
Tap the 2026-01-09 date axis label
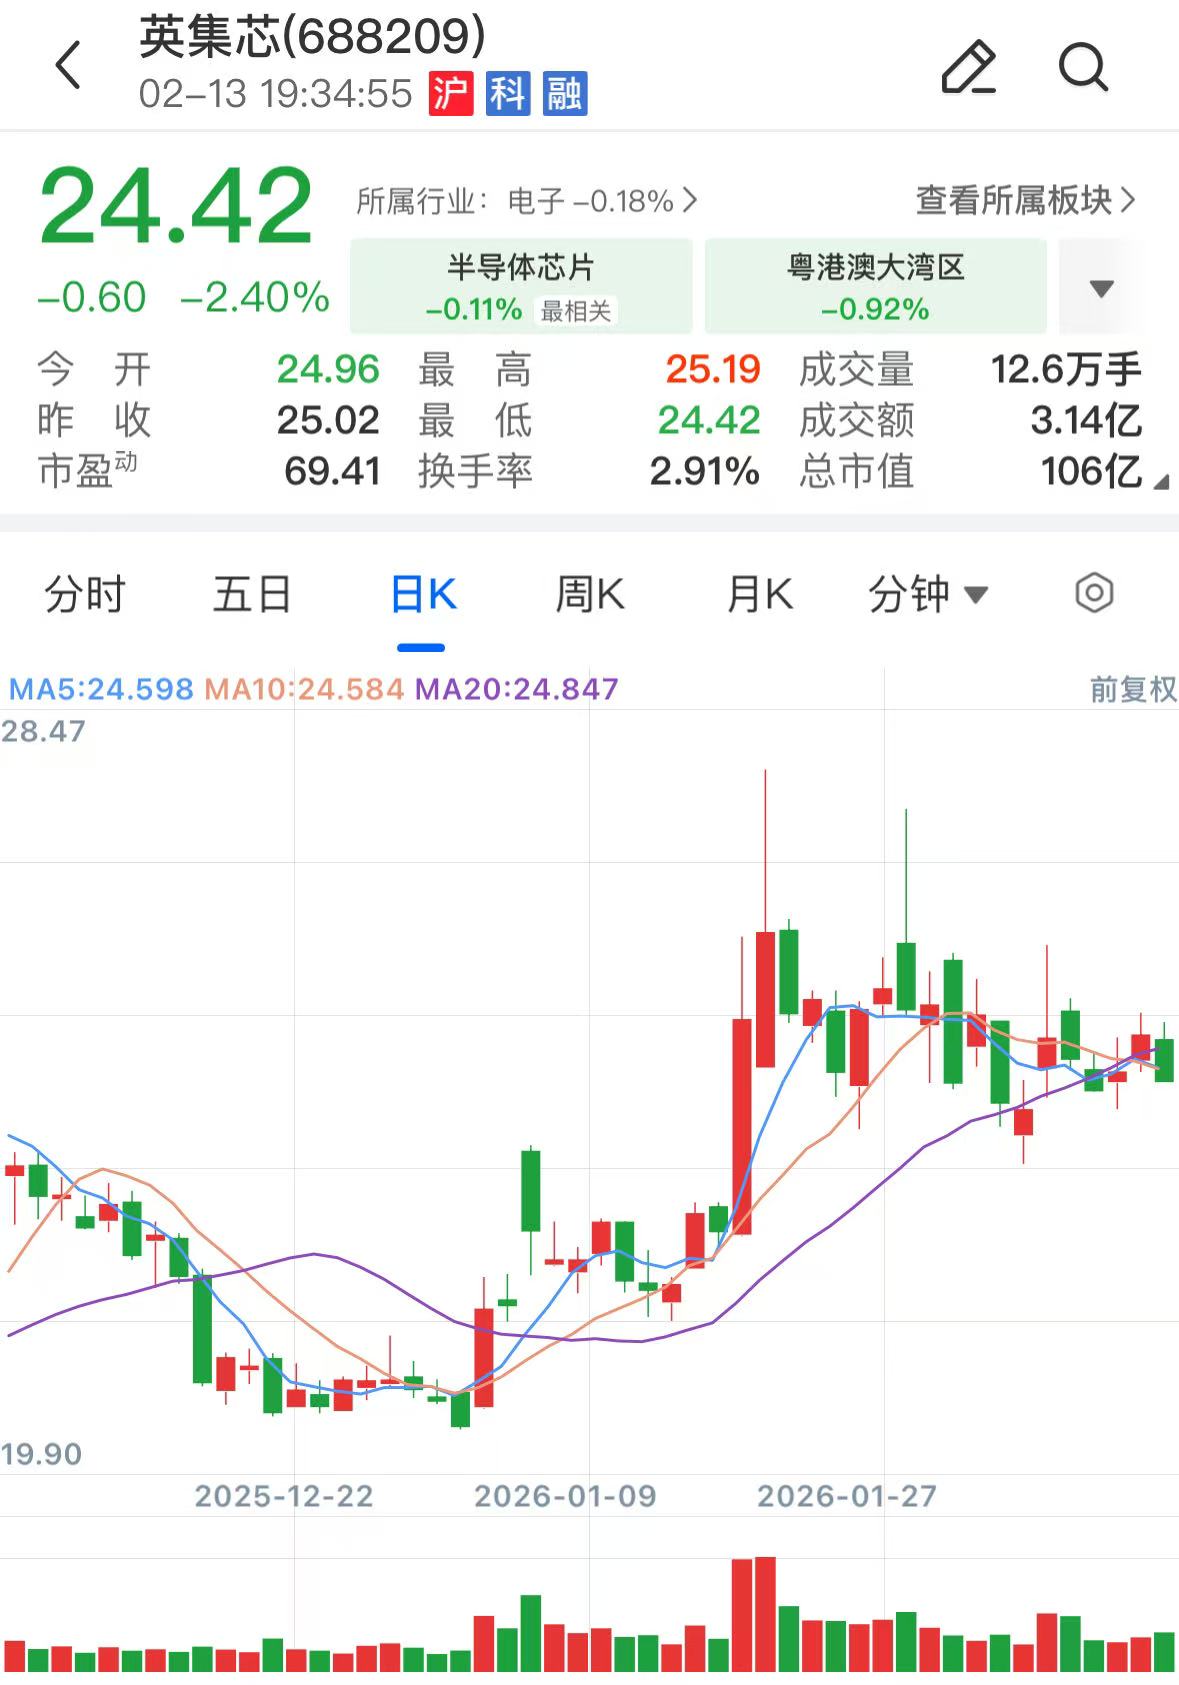pyautogui.click(x=565, y=1496)
